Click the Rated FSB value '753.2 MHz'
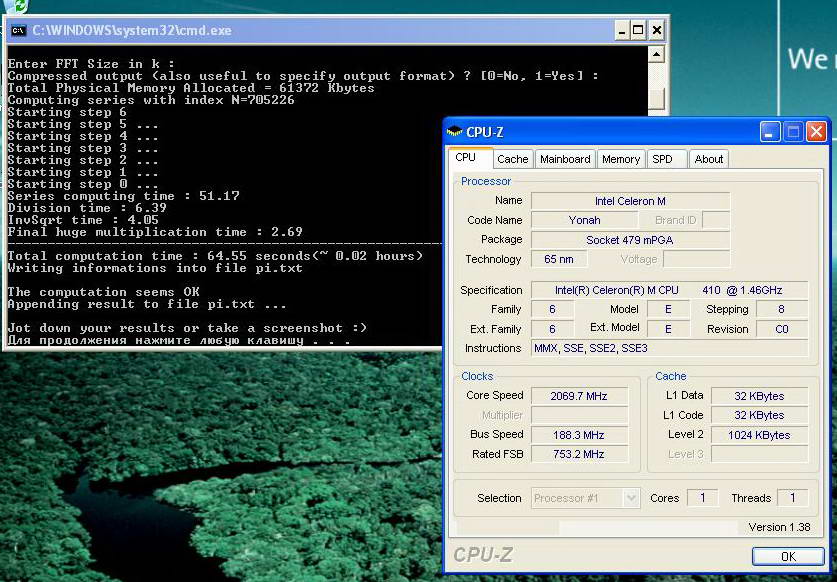This screenshot has height=582, width=837. click(579, 454)
